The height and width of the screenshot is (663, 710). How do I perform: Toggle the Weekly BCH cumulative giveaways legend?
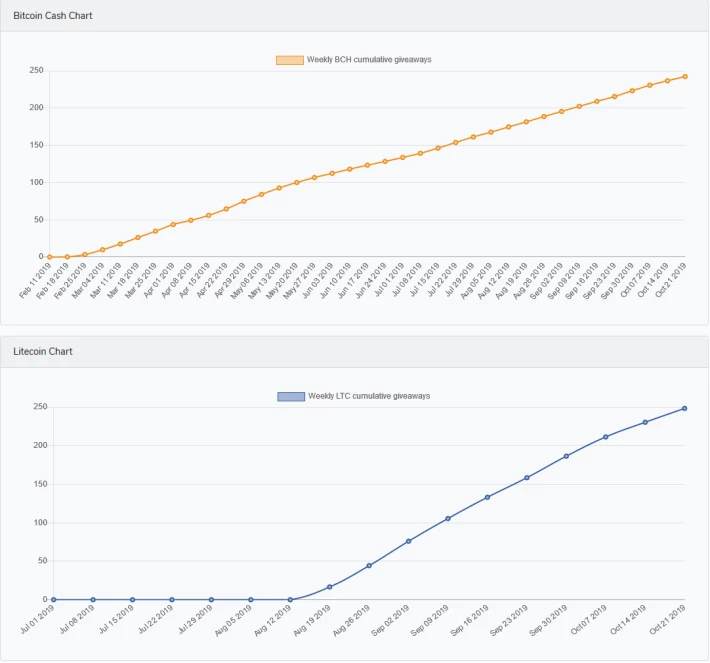click(x=354, y=60)
